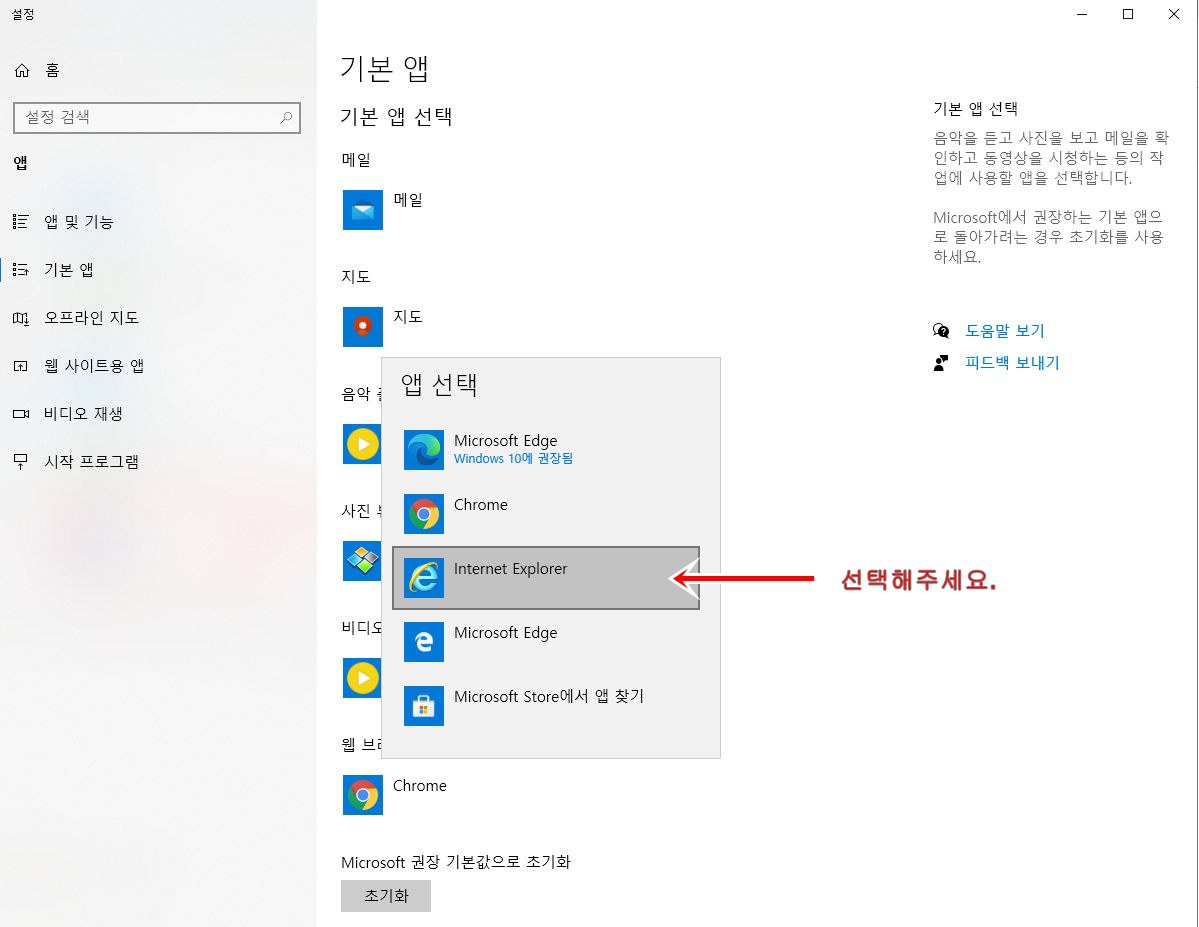1199x927 pixels.
Task: Click the '설정 검색' search field
Action: click(x=157, y=118)
